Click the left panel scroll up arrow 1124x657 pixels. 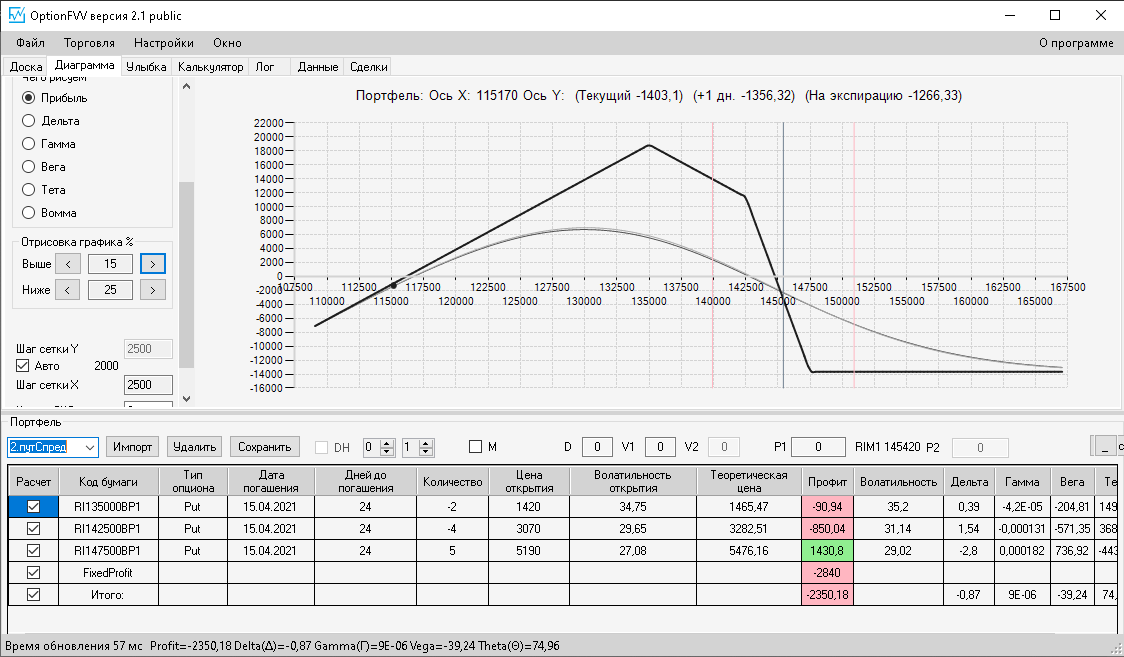186,86
